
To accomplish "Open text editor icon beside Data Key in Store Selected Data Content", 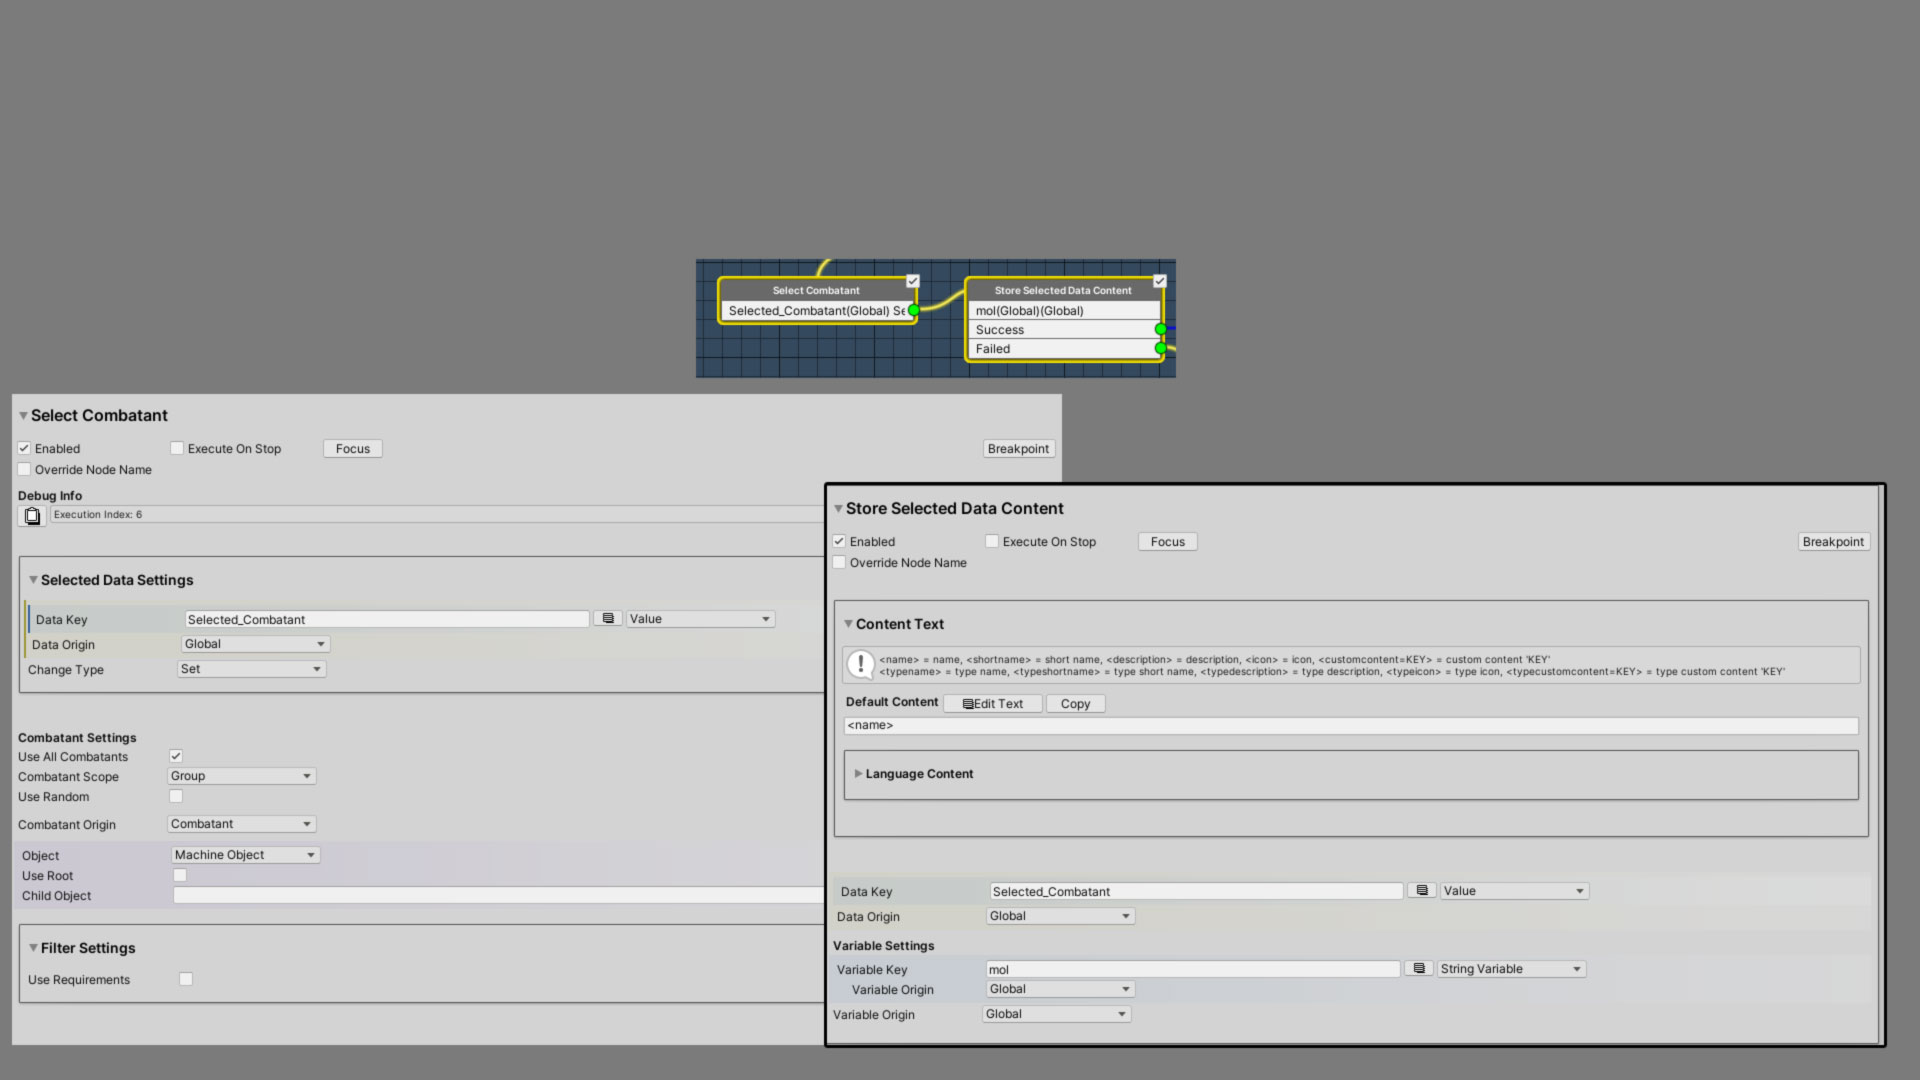I will (1422, 891).
